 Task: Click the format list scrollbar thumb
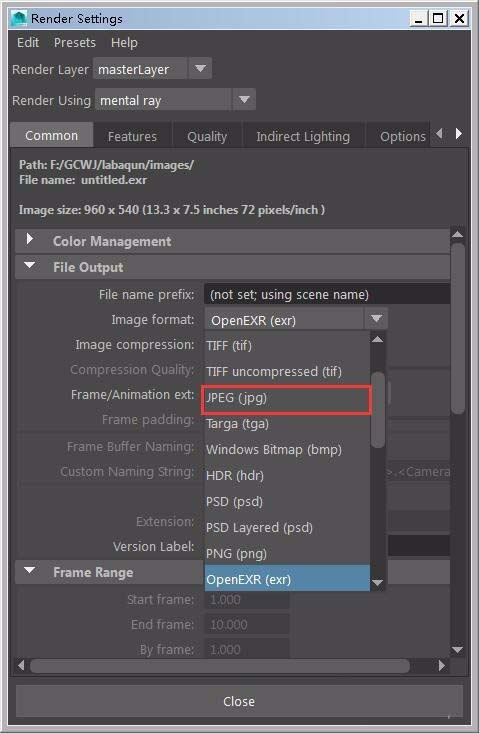point(378,410)
